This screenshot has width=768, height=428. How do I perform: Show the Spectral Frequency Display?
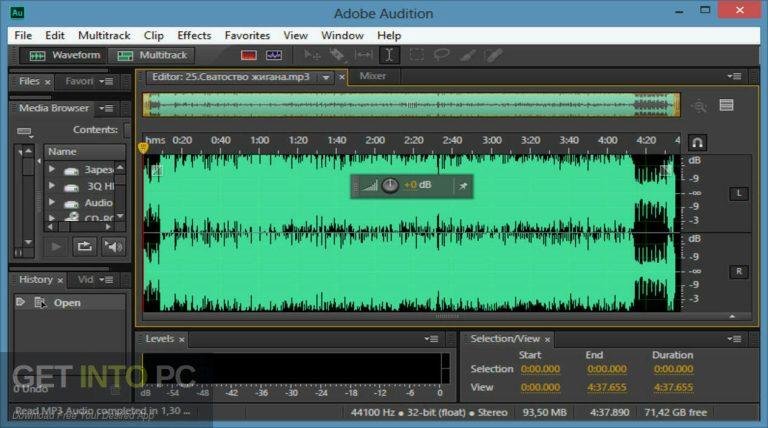249,55
